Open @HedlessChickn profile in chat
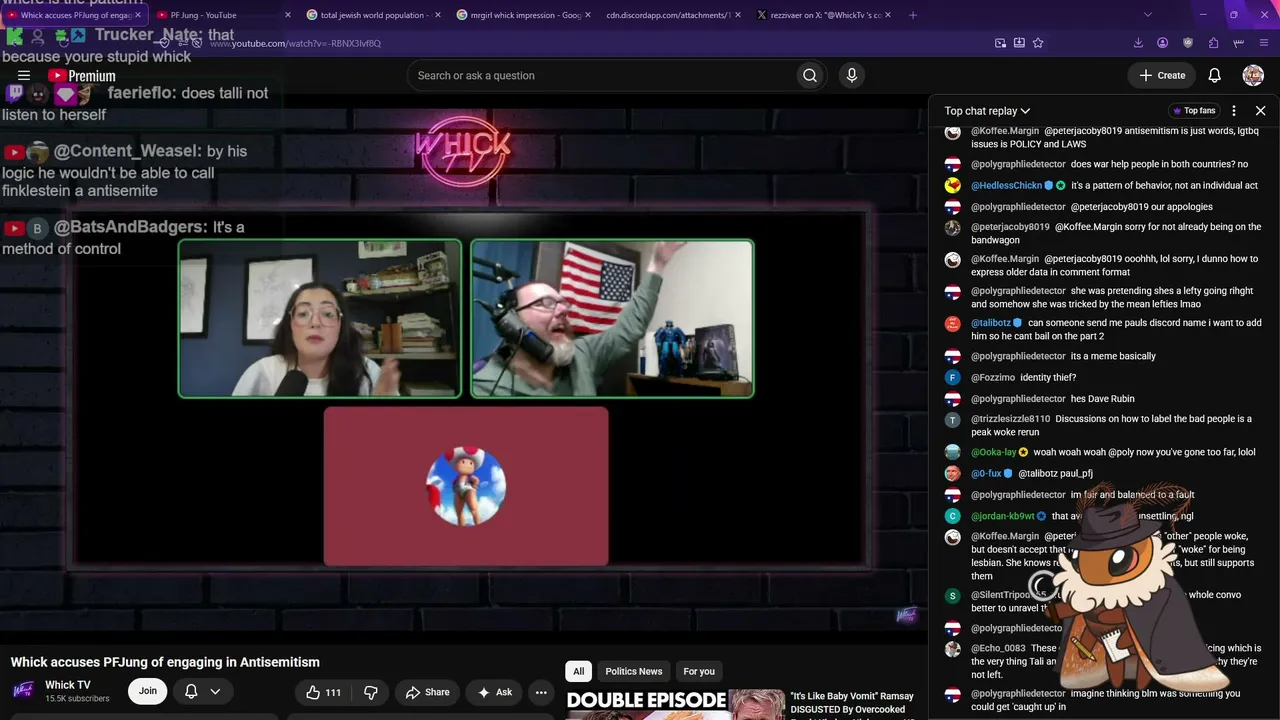This screenshot has height=720, width=1280. [1006, 185]
